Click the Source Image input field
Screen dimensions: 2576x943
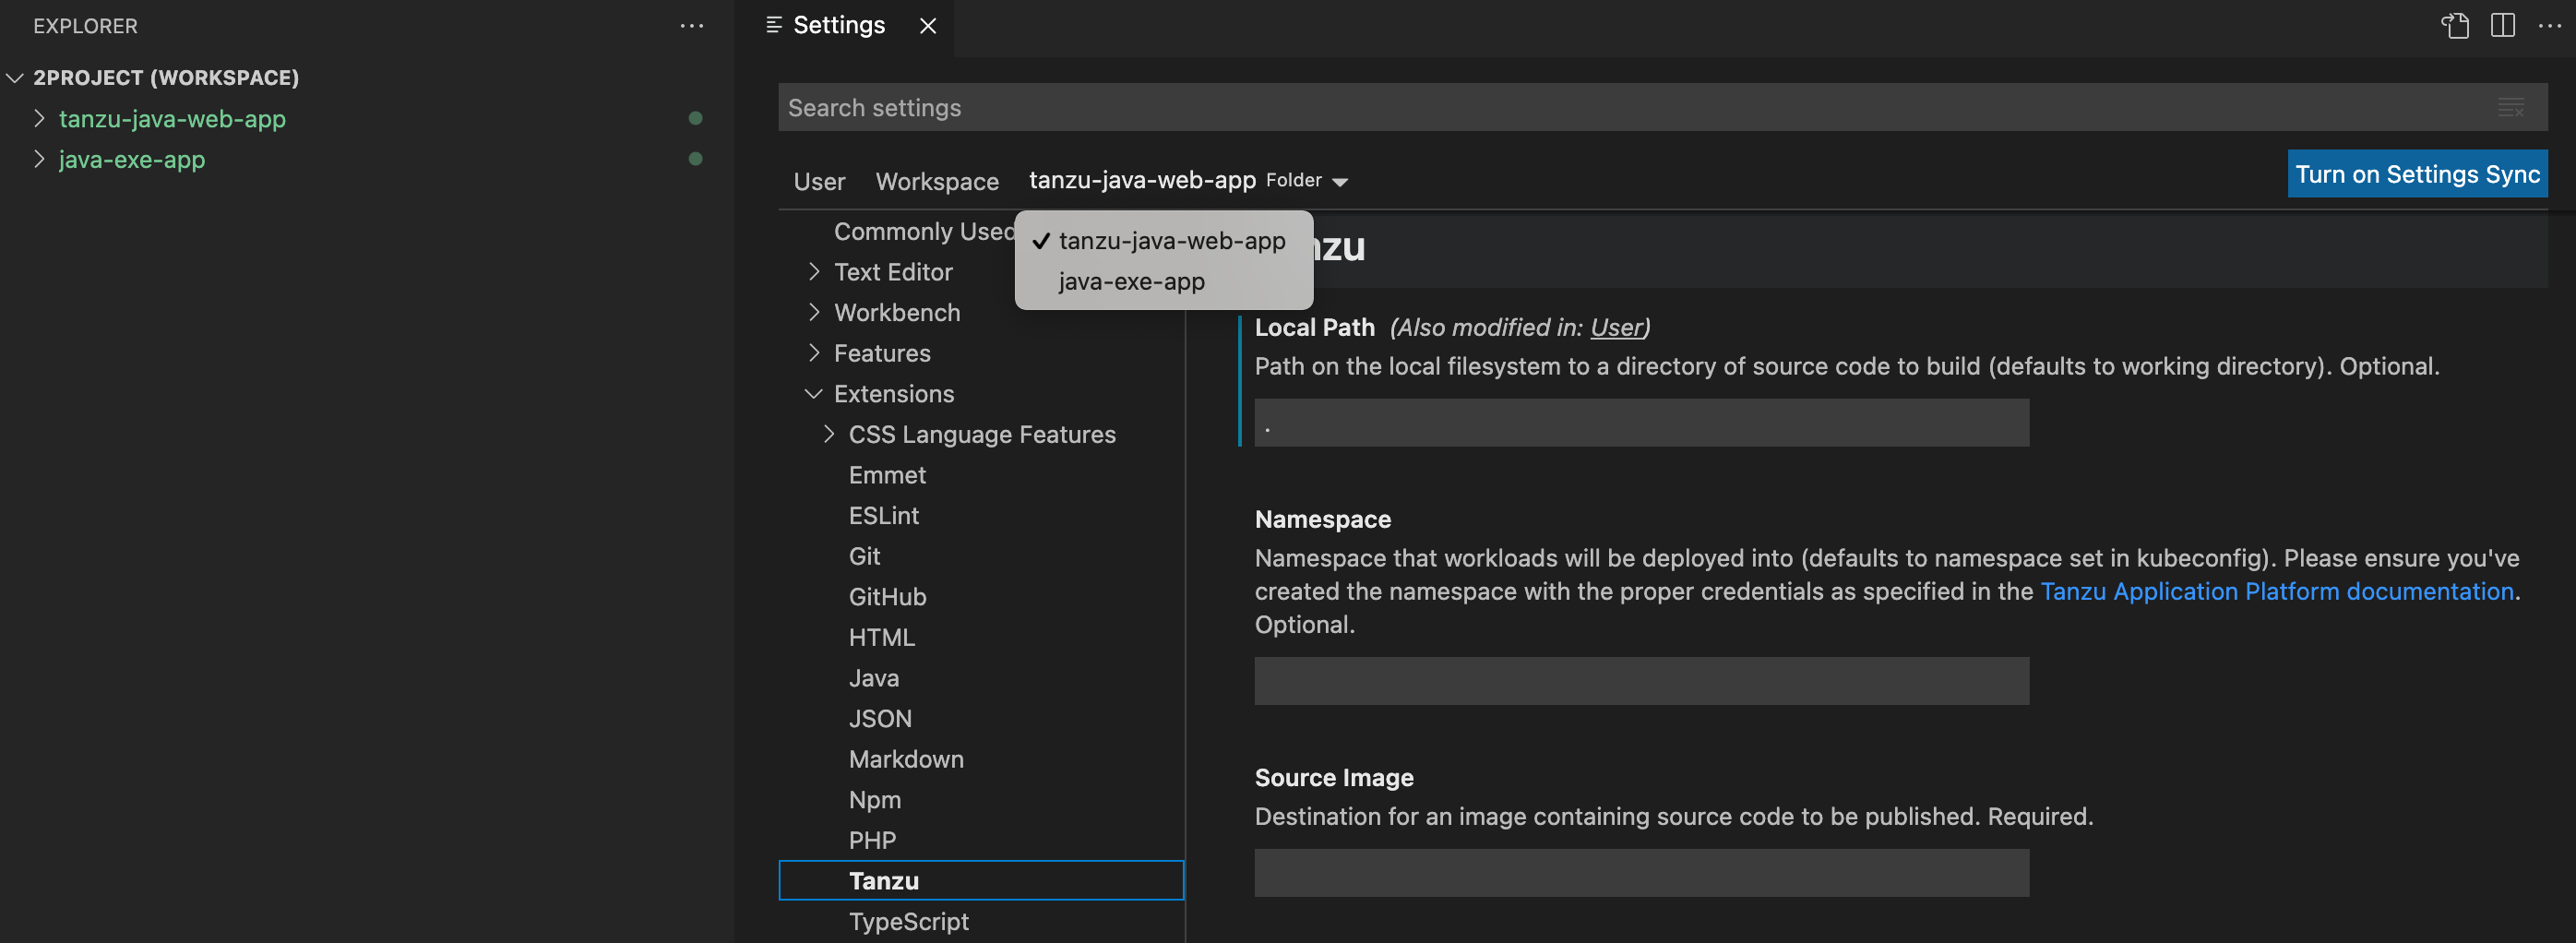point(1641,873)
